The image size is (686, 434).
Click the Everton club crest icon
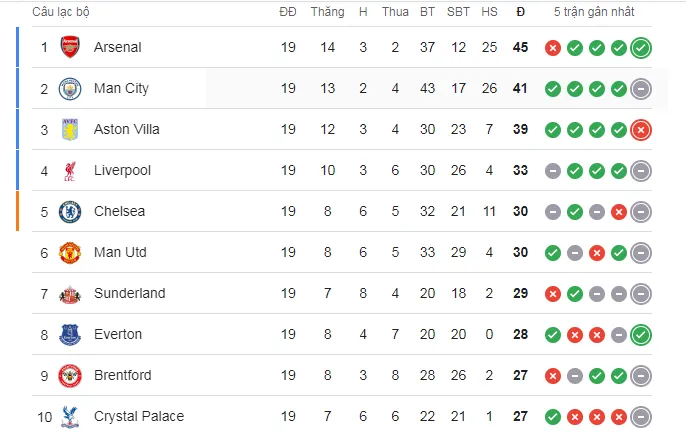(x=70, y=334)
